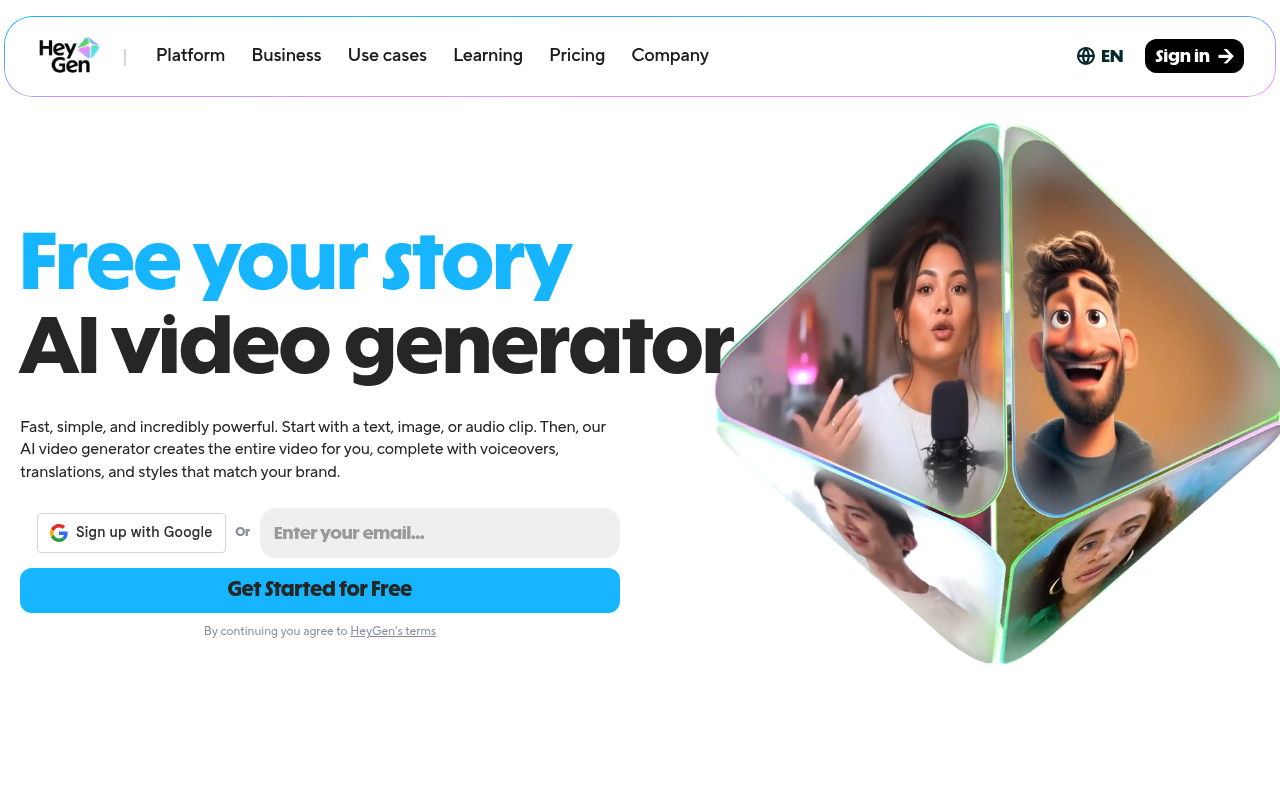Go to the Pricing page
1280x800 pixels.
(577, 55)
